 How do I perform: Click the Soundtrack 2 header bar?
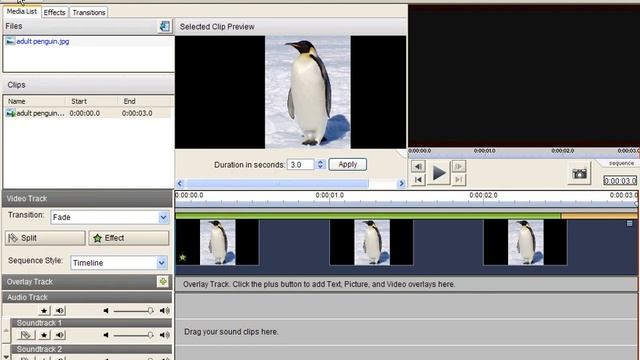coord(91,349)
